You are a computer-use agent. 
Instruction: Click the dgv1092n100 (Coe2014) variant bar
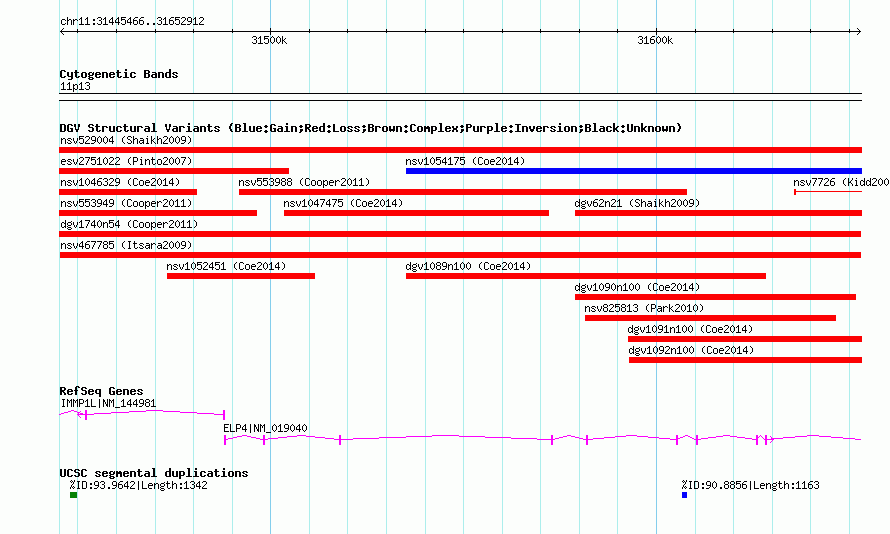point(745,360)
